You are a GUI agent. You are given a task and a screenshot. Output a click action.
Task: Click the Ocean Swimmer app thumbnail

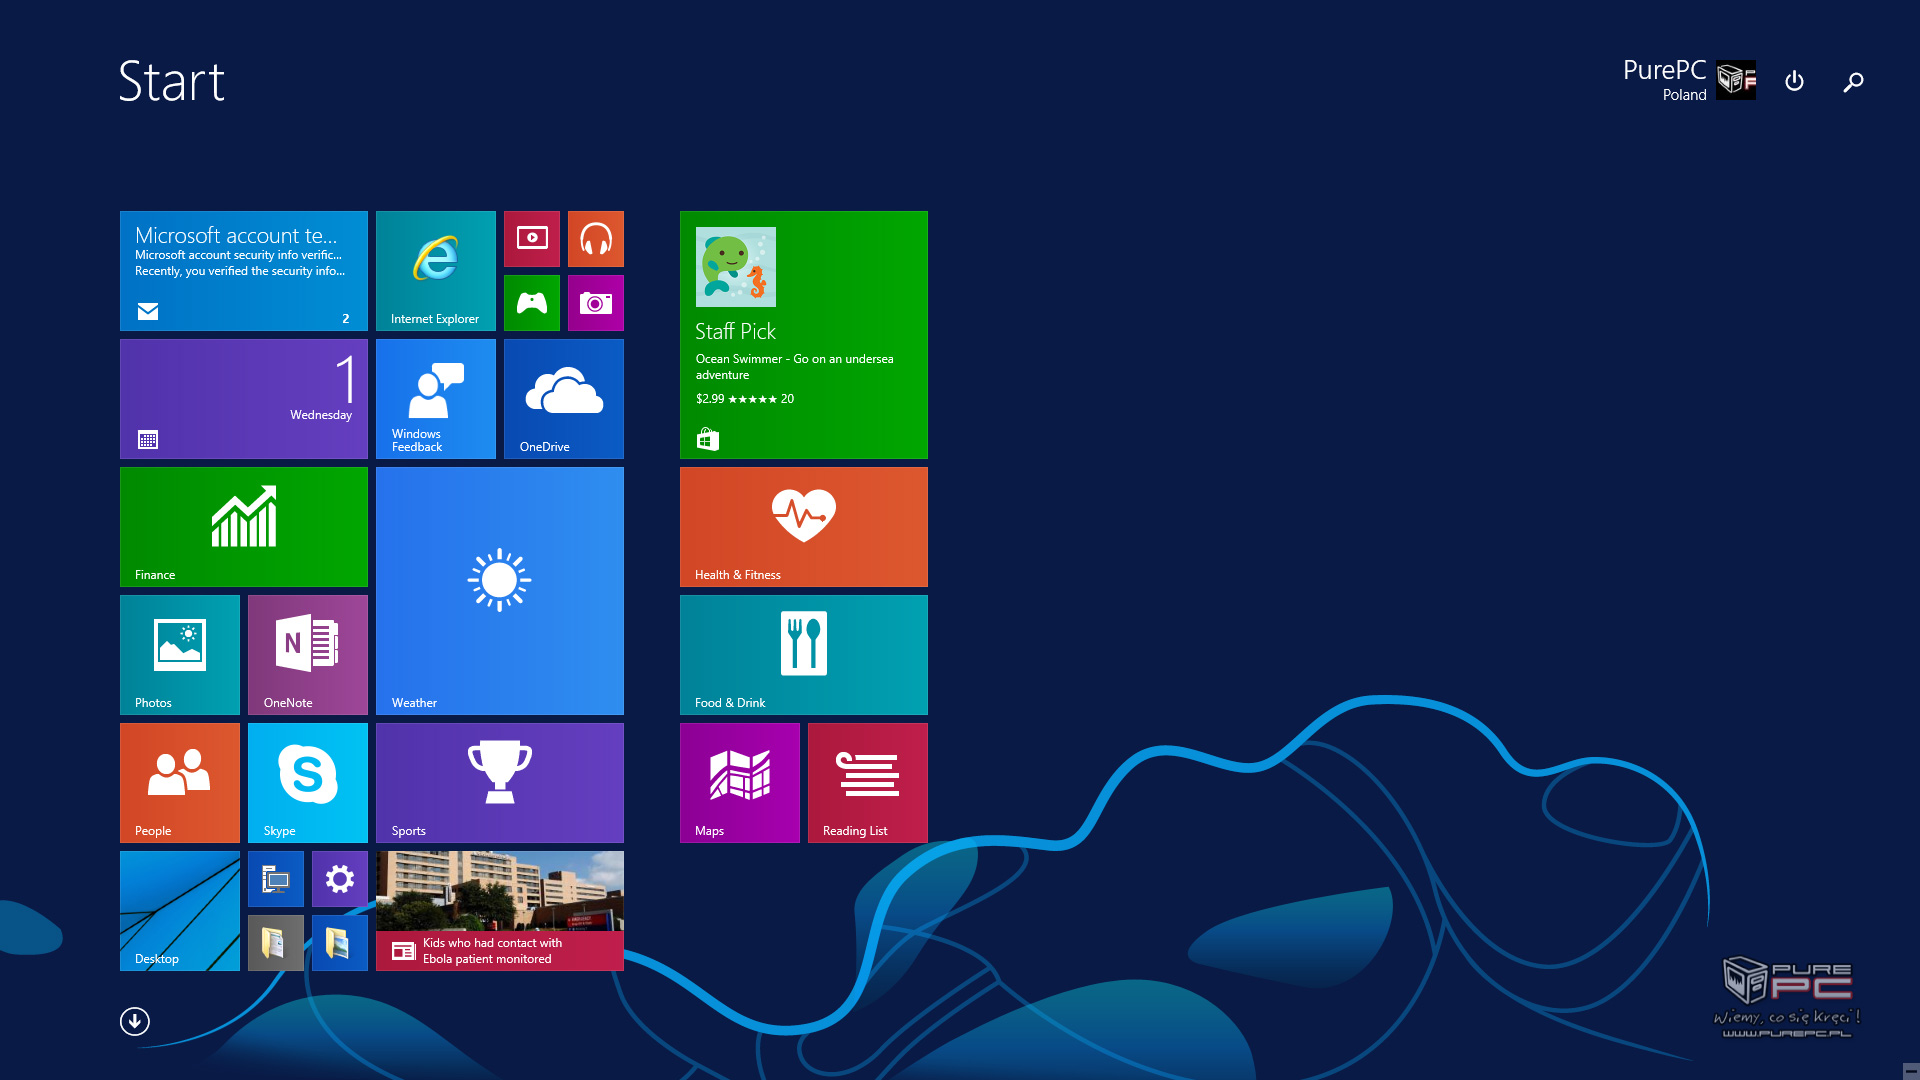736,267
